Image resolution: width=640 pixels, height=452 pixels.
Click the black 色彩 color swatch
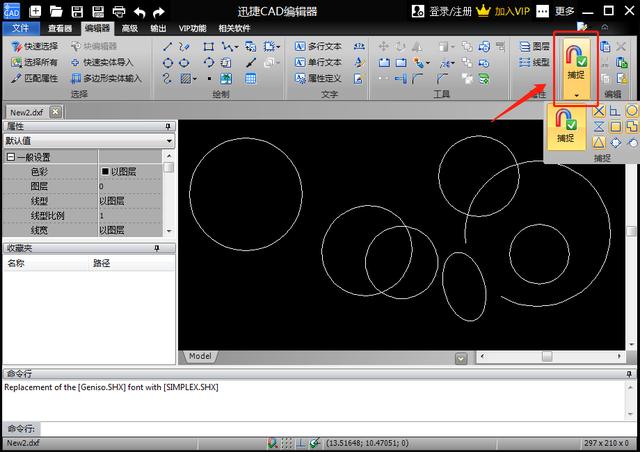coord(104,172)
